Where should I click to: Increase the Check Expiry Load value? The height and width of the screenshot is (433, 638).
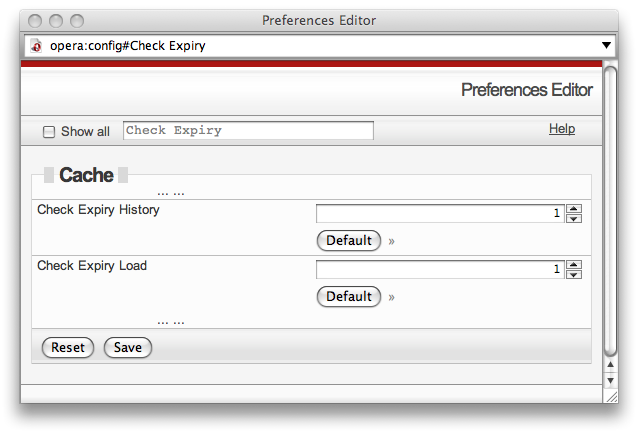pos(574,265)
